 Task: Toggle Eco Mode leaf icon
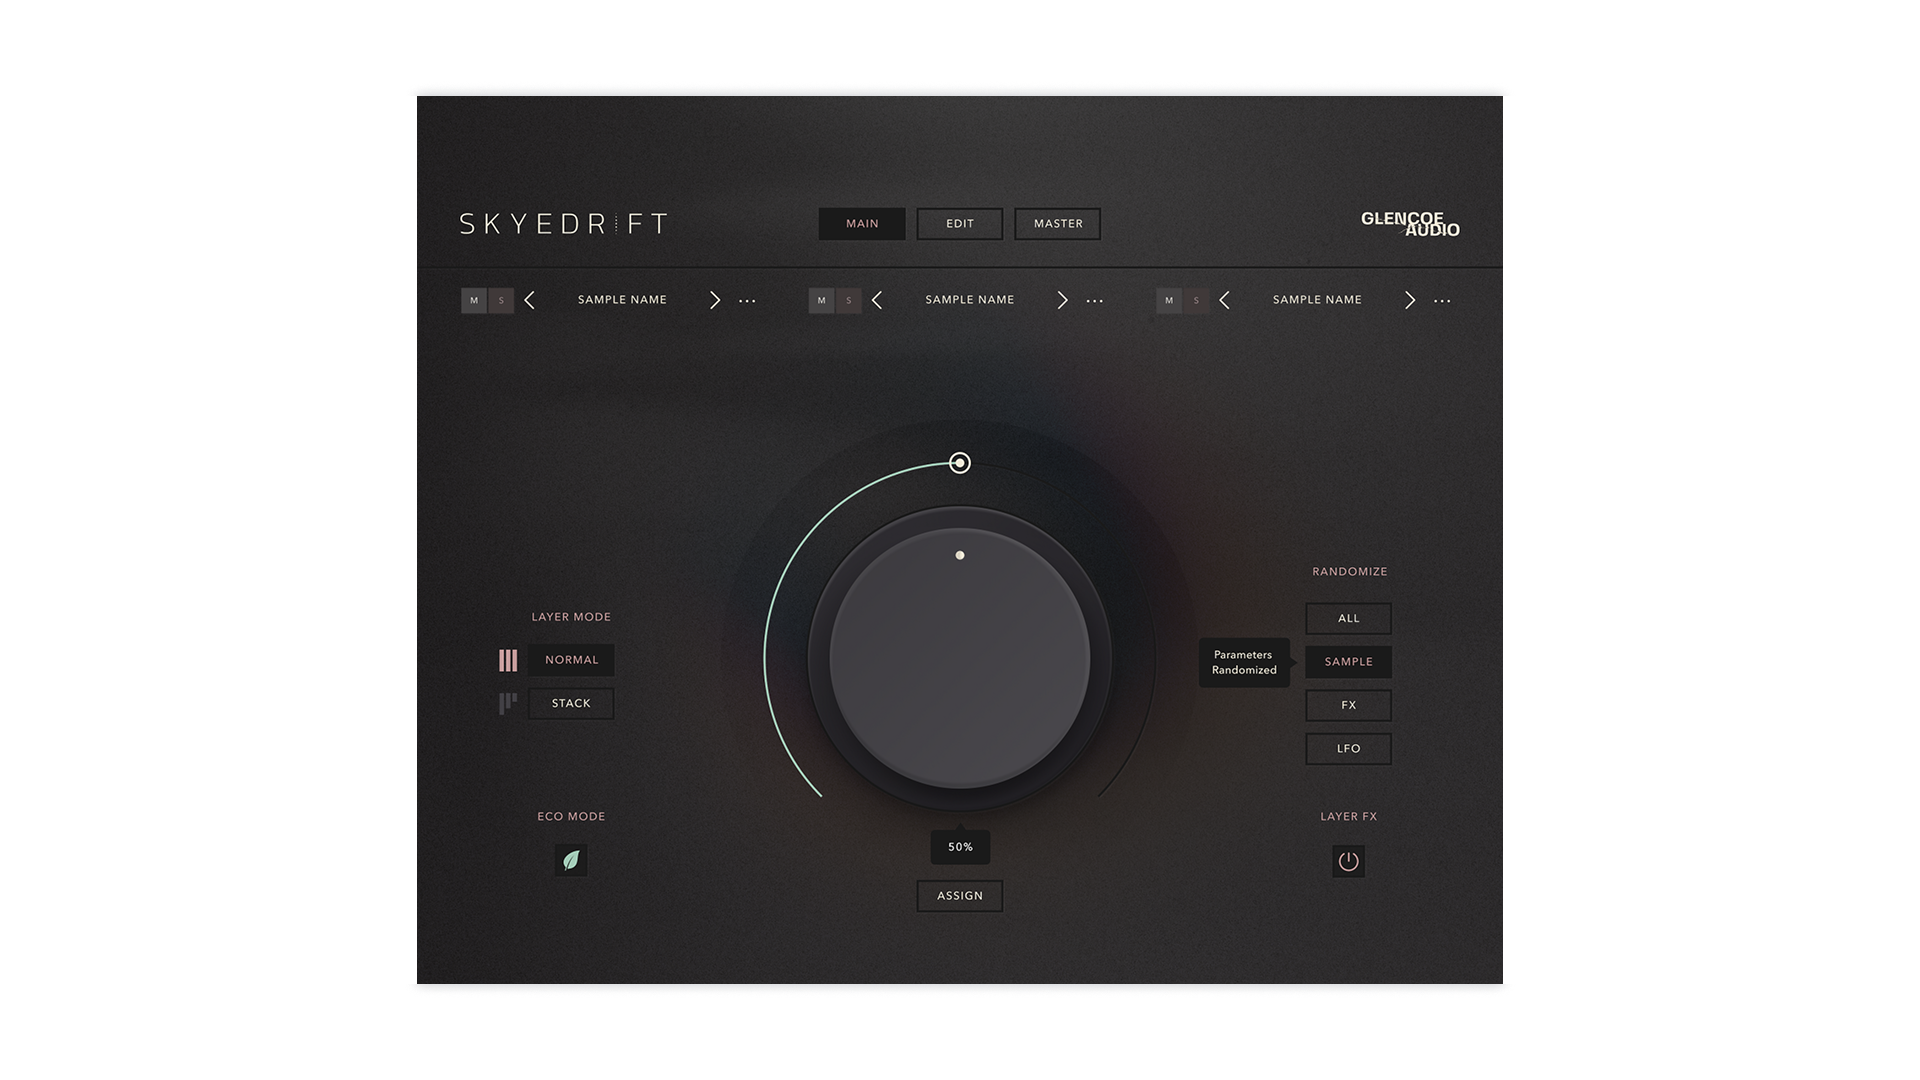571,860
